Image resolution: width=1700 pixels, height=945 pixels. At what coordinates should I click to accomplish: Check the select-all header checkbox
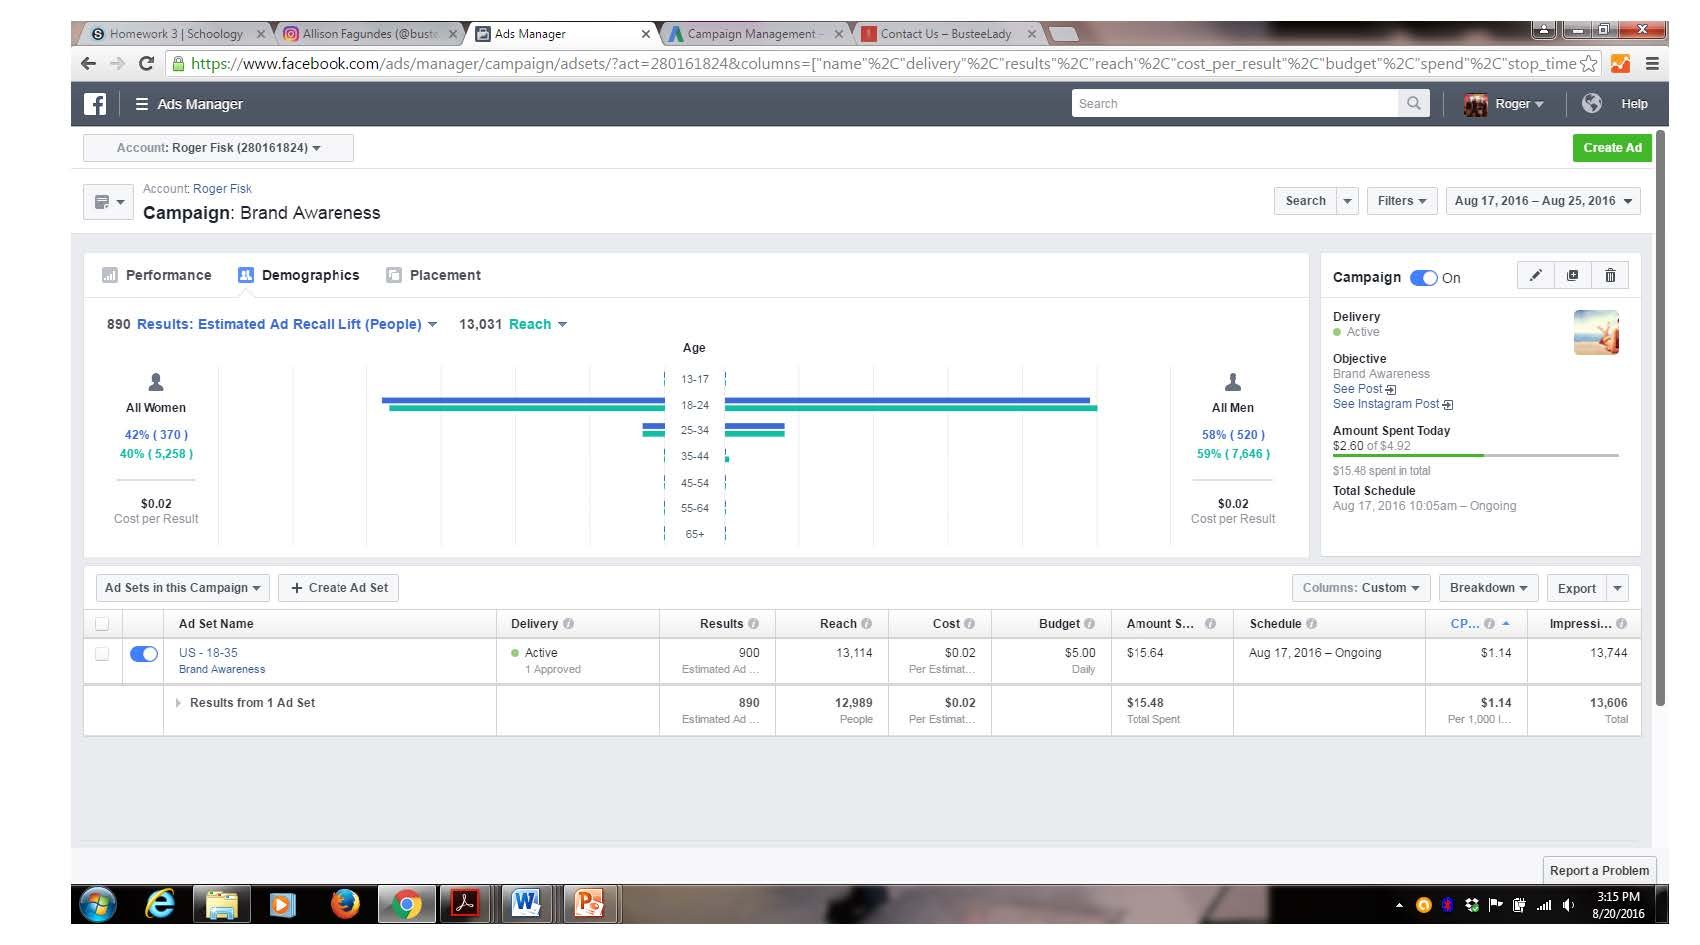point(102,624)
